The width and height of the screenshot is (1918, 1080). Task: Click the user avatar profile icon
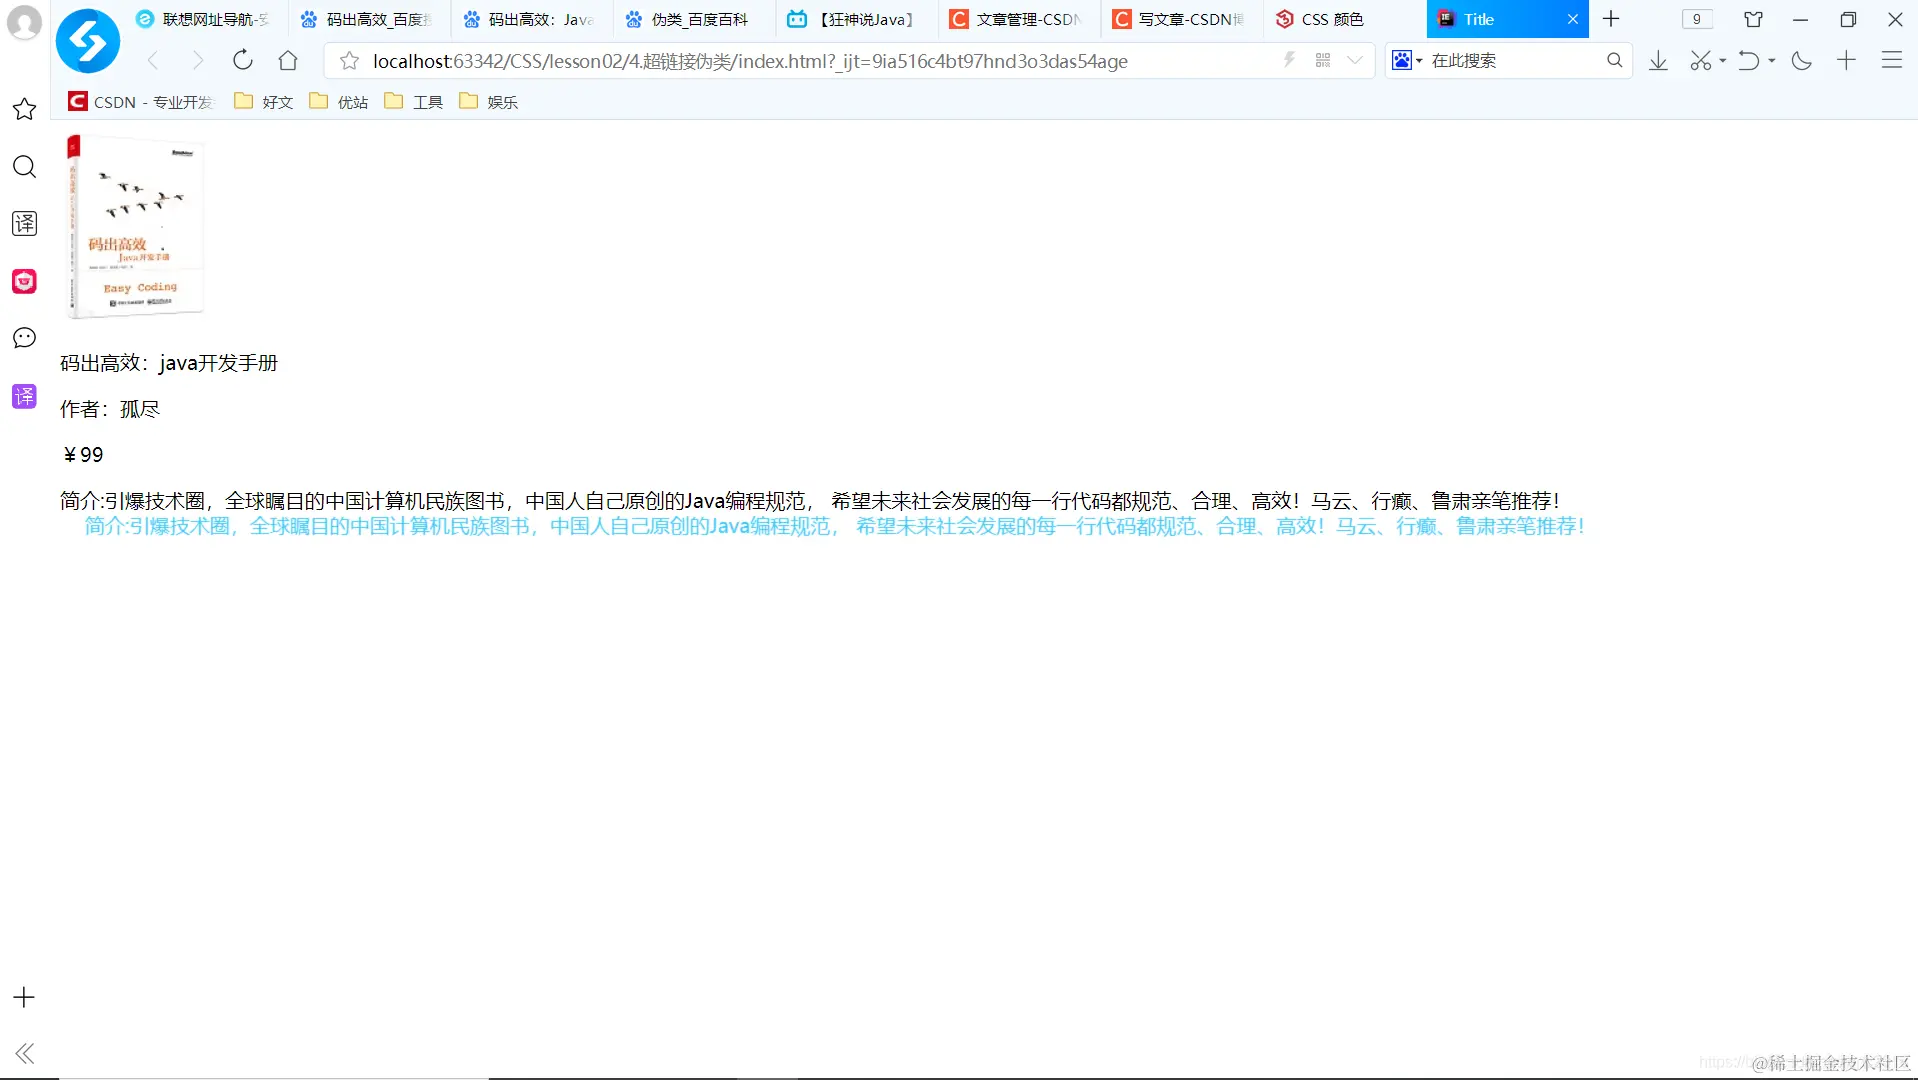[24, 22]
